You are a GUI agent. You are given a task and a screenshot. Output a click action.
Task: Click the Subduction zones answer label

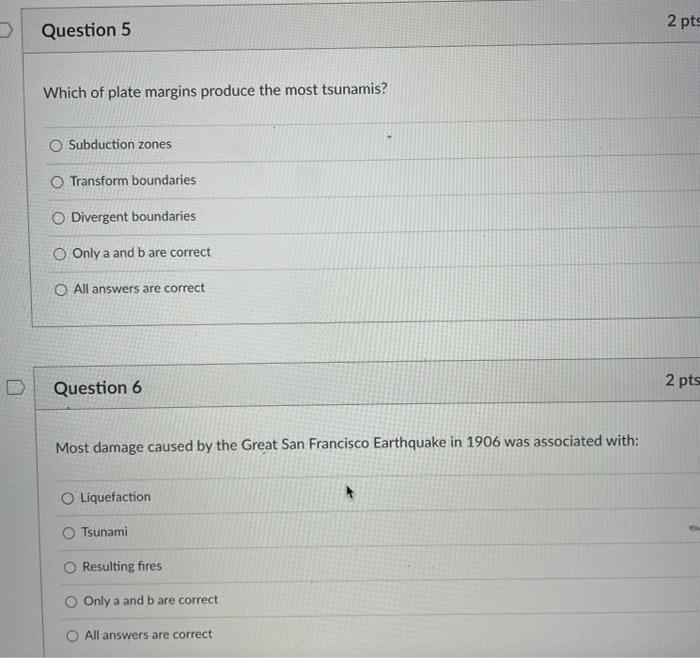(x=120, y=144)
